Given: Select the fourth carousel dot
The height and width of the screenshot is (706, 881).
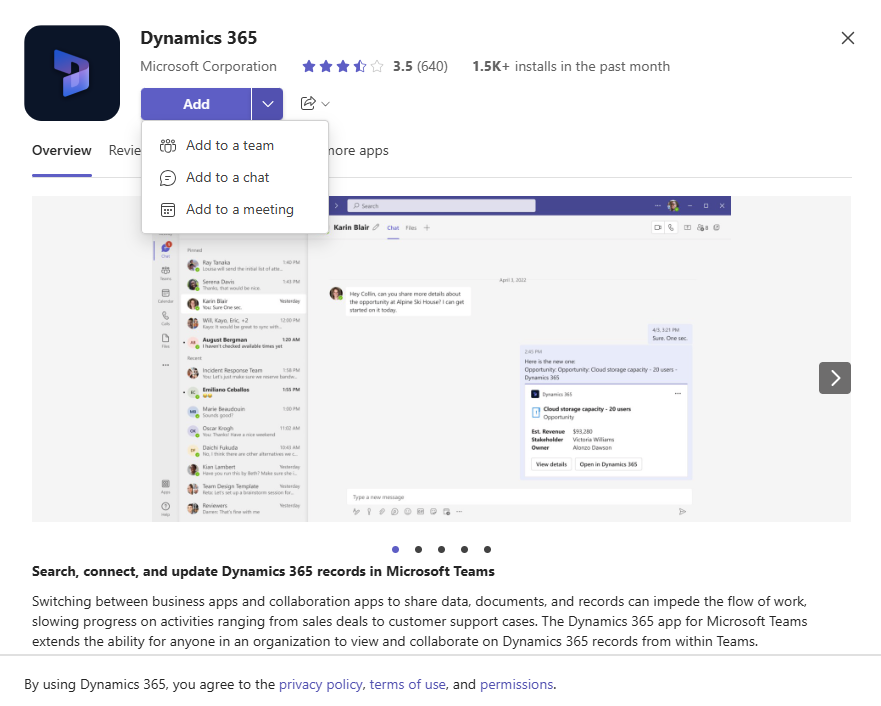Looking at the screenshot, I should coord(464,549).
